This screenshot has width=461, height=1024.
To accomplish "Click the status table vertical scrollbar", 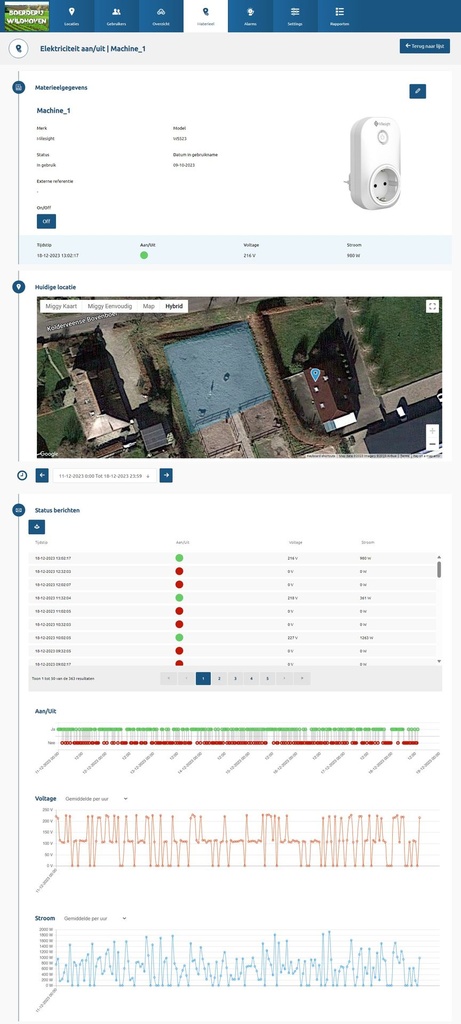I will [439, 569].
